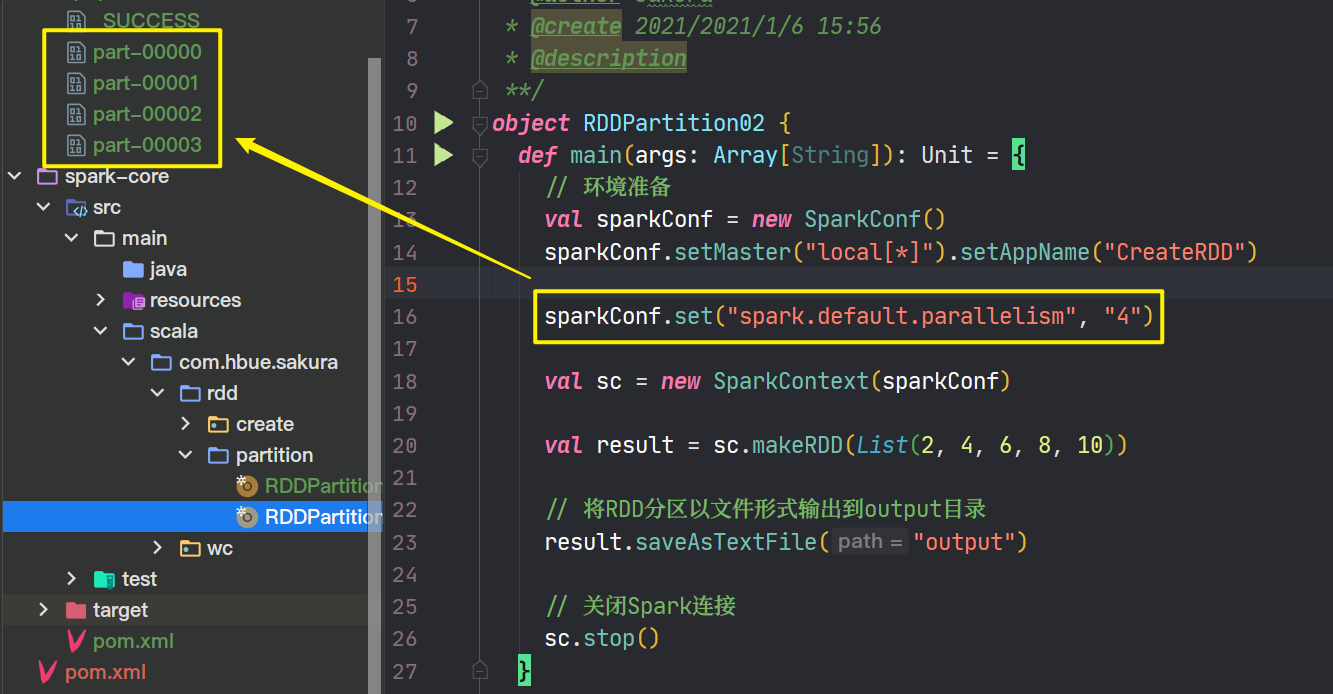The width and height of the screenshot is (1333, 694).
Task: Click the 环境准备 comment
Action: tap(609, 188)
